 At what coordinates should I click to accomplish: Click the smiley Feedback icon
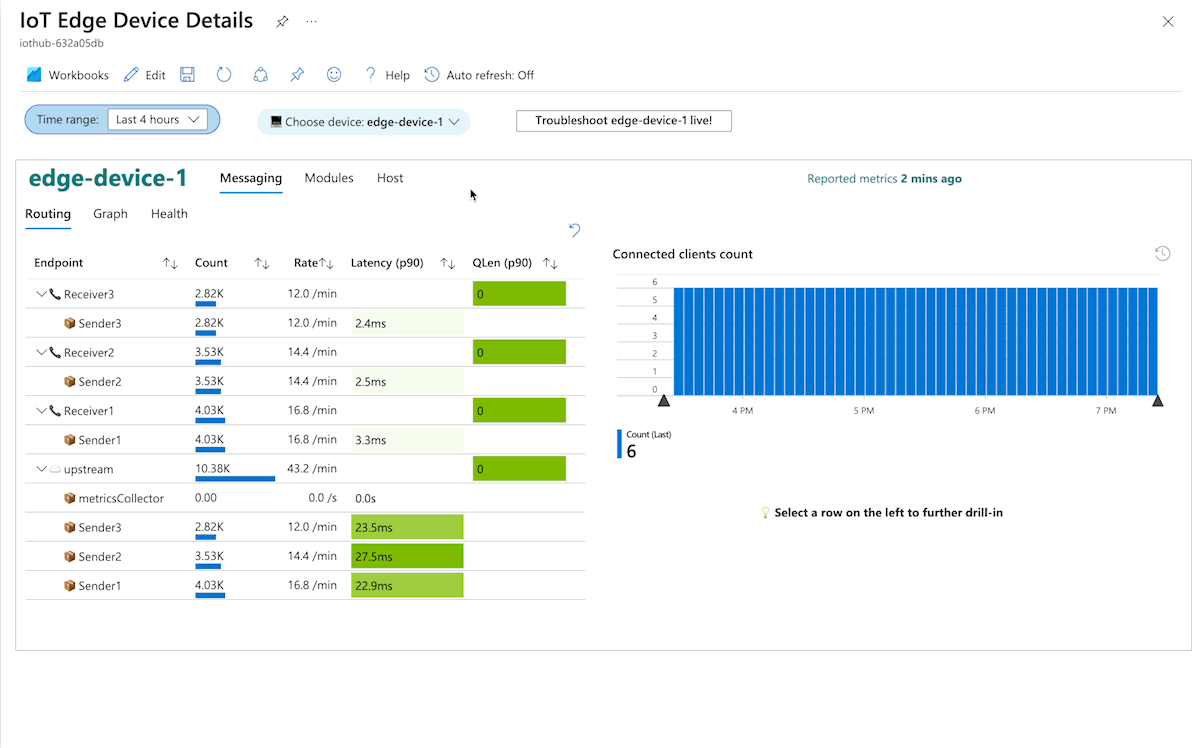[x=334, y=75]
